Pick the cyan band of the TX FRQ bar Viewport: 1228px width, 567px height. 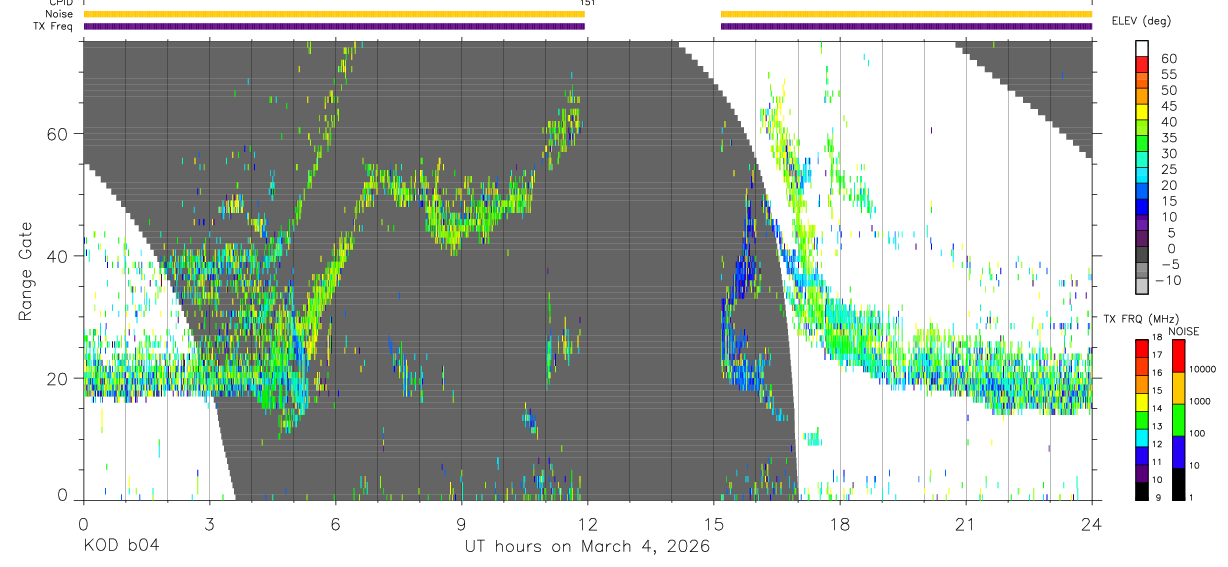pos(1142,437)
